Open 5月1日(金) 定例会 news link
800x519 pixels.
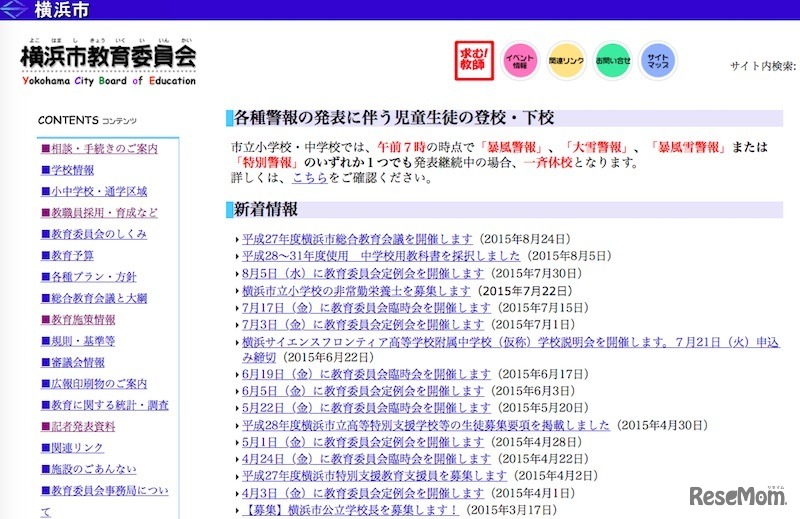[363, 442]
